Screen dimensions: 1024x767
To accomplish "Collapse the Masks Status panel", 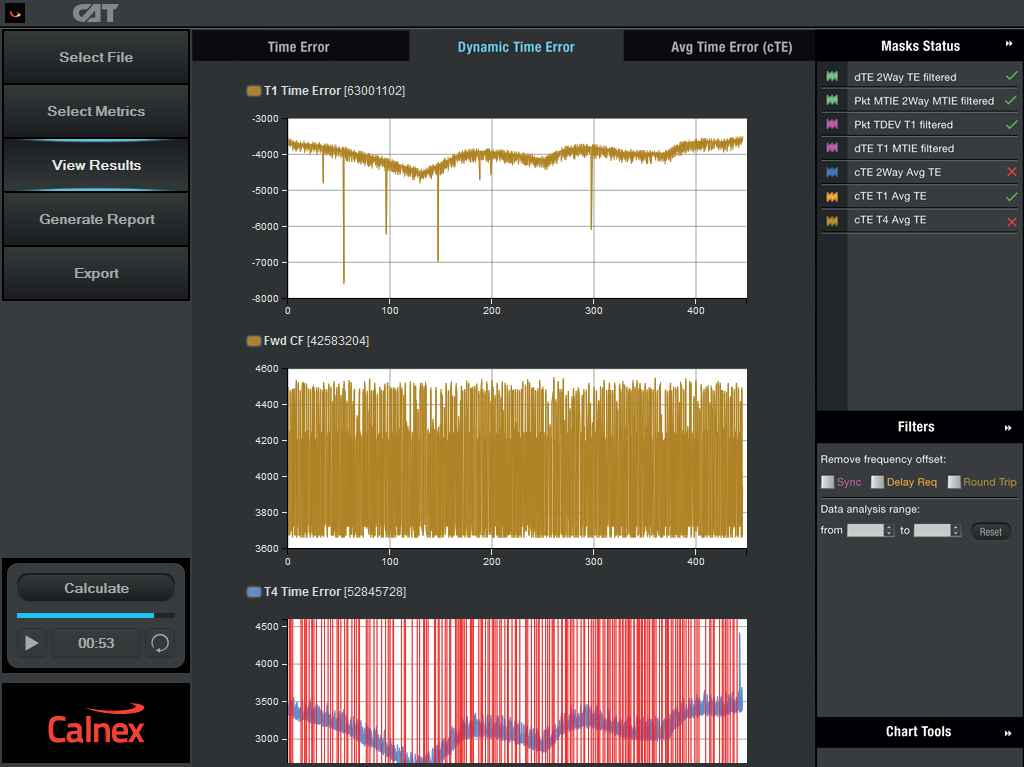I will 1009,45.
